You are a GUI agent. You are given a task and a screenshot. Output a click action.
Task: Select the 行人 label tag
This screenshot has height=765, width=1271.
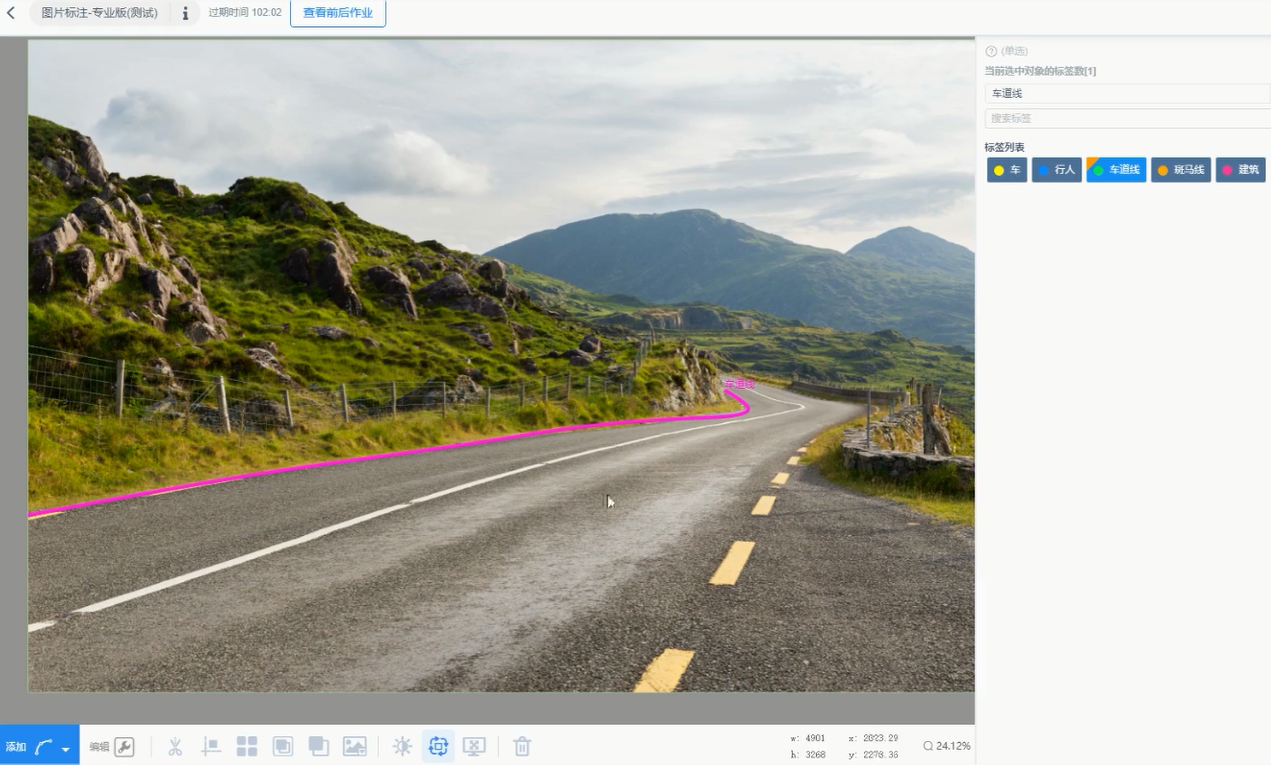point(1056,170)
